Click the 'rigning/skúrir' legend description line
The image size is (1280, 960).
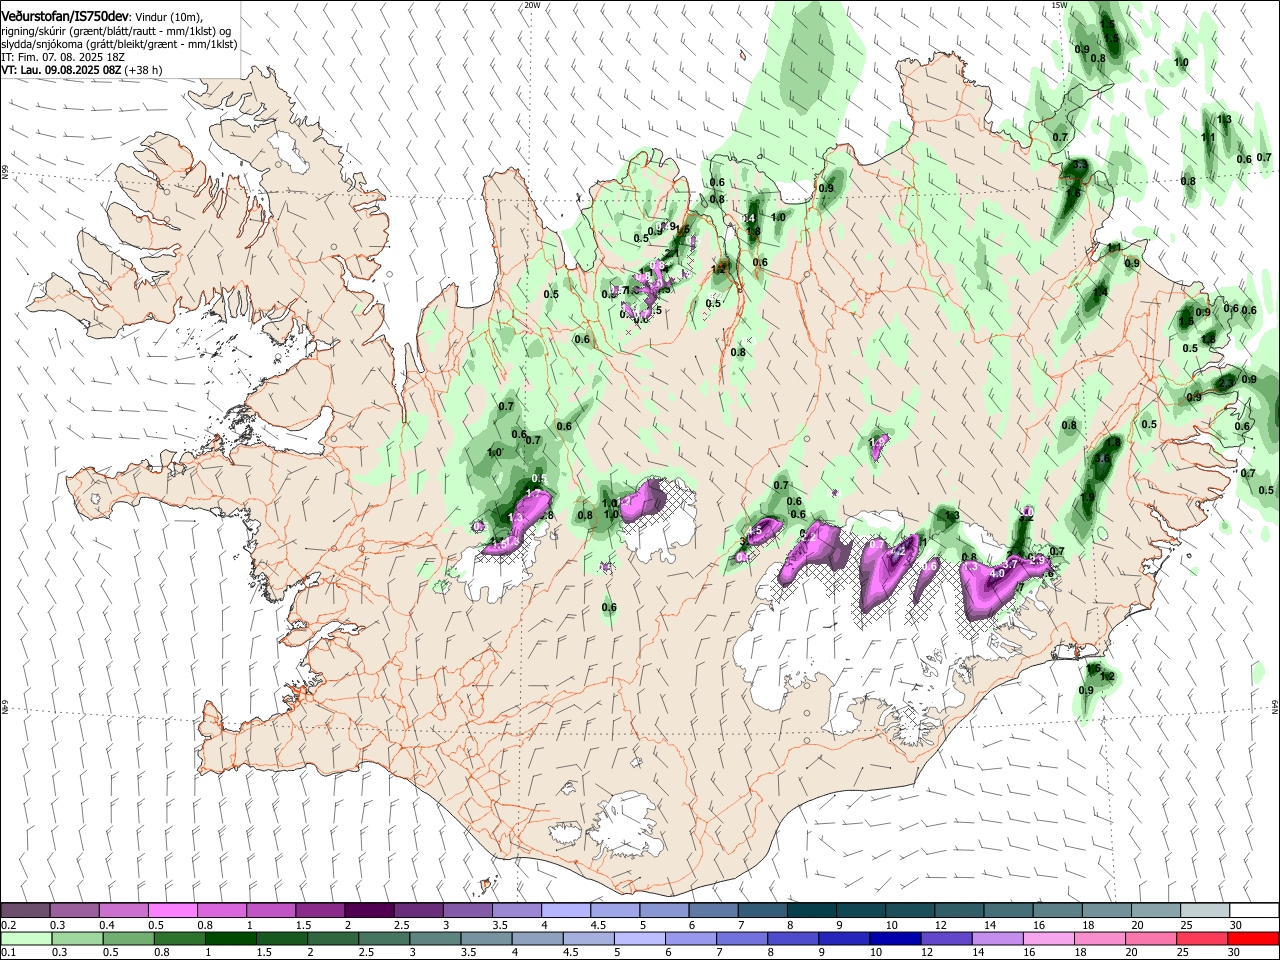pyautogui.click(x=117, y=31)
